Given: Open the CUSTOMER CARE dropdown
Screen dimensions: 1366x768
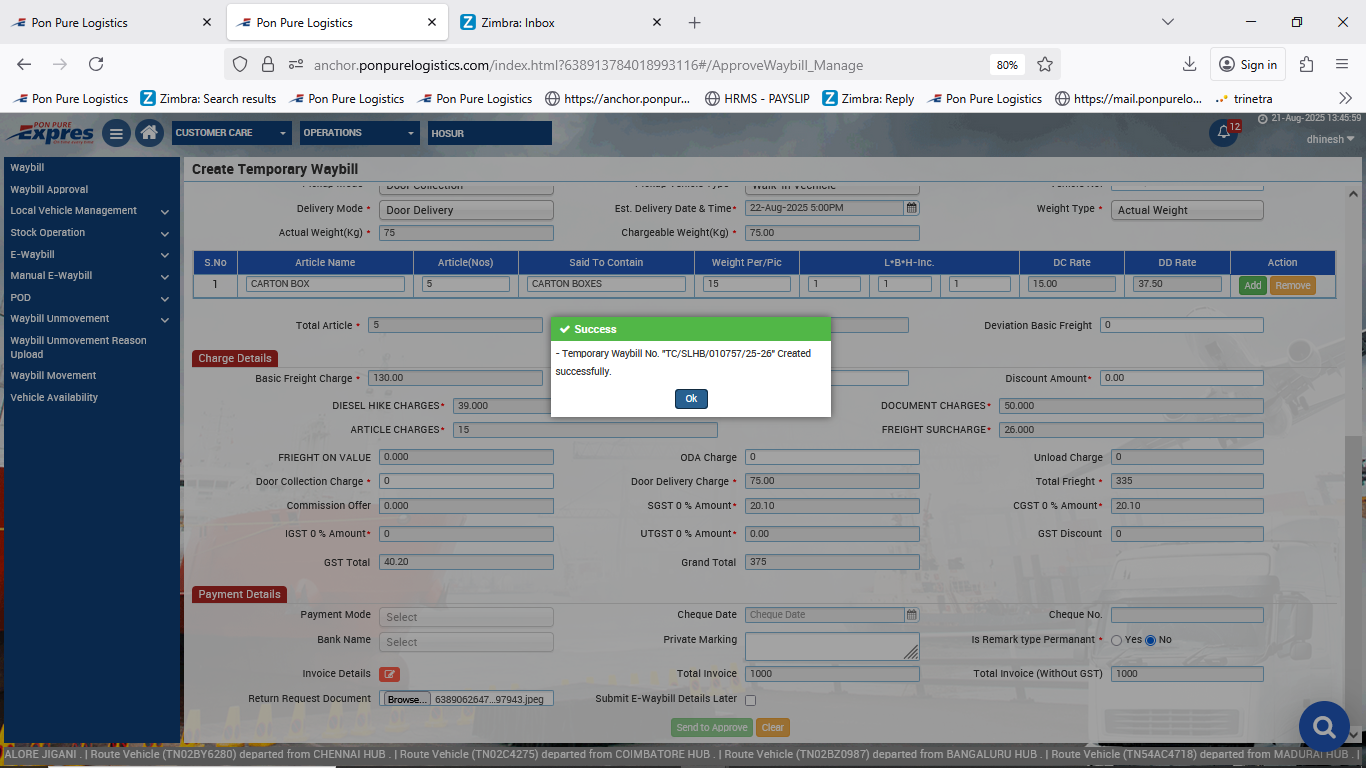Looking at the screenshot, I should pyautogui.click(x=231, y=133).
